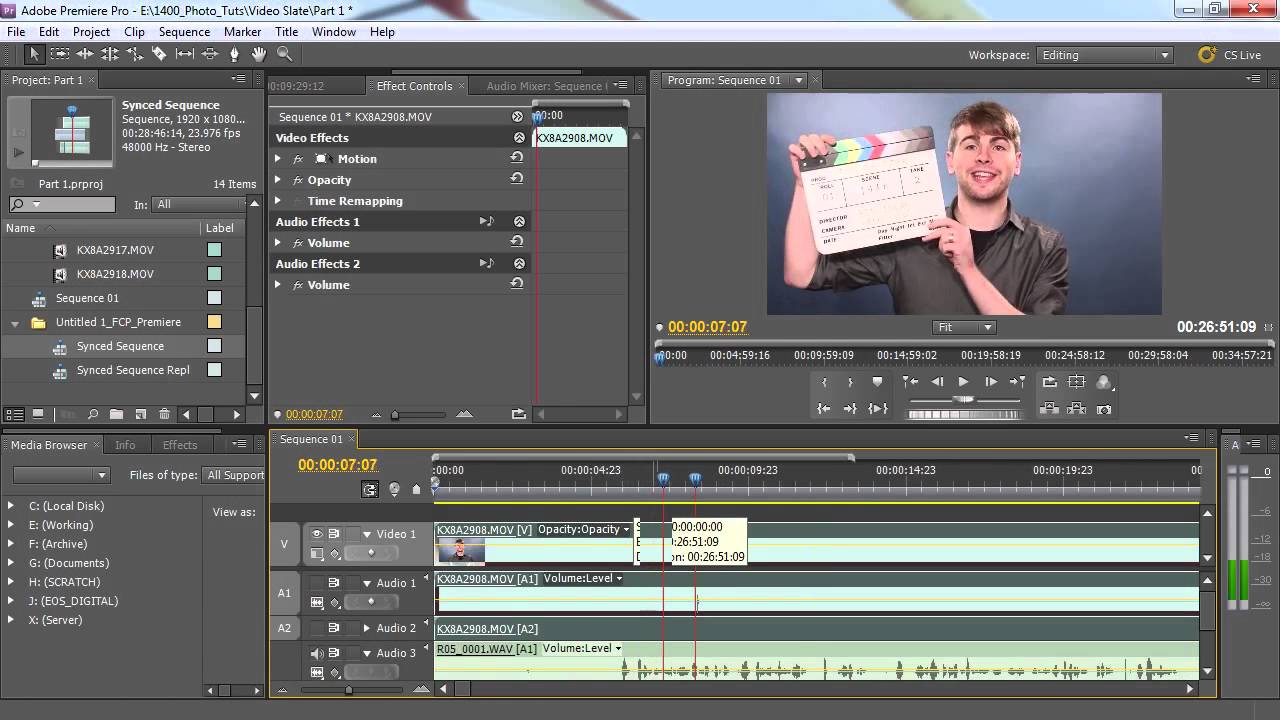Toggle Motion effect fx switch
This screenshot has height=720, width=1280.
coord(298,159)
